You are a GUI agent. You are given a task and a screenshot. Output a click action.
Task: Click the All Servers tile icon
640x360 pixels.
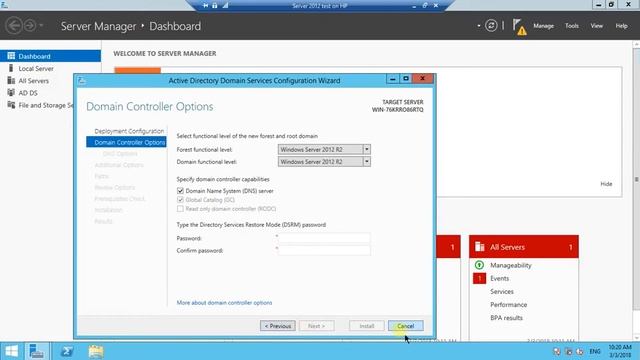(480, 247)
